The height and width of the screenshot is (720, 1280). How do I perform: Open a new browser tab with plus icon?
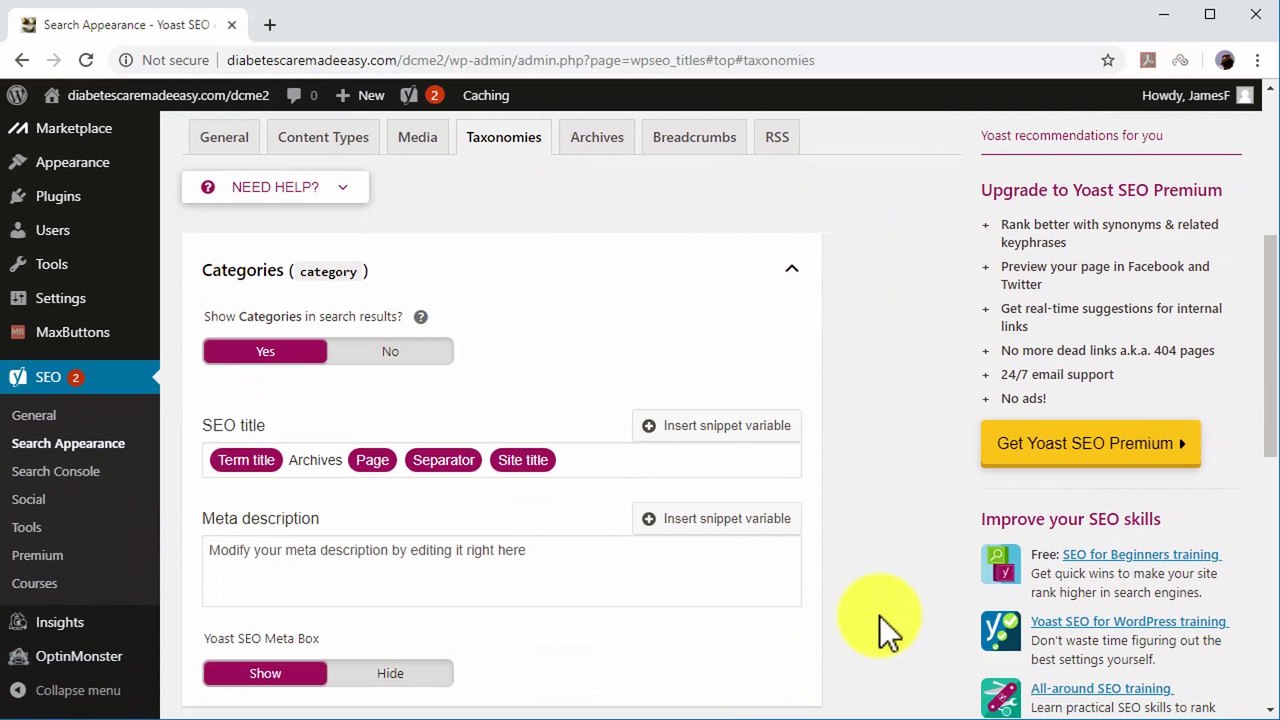click(x=270, y=25)
